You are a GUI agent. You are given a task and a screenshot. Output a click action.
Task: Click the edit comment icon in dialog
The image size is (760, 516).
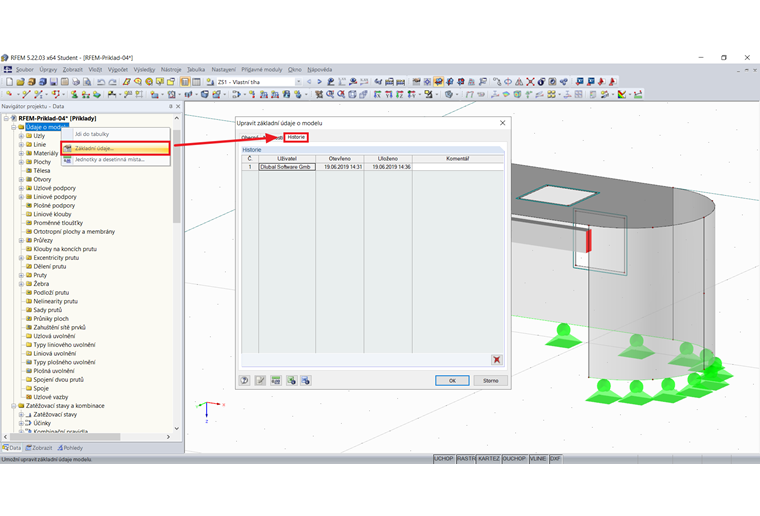click(260, 380)
